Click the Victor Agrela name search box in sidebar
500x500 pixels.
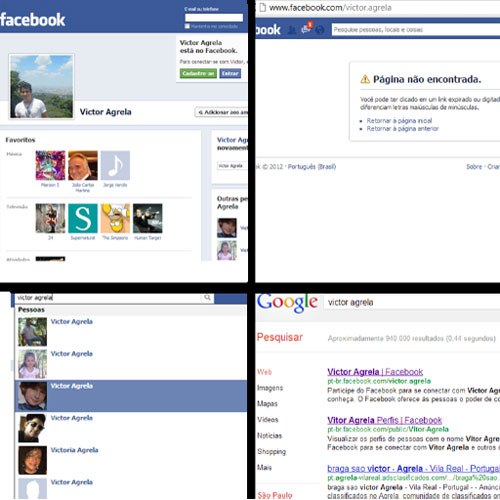(x=232, y=166)
